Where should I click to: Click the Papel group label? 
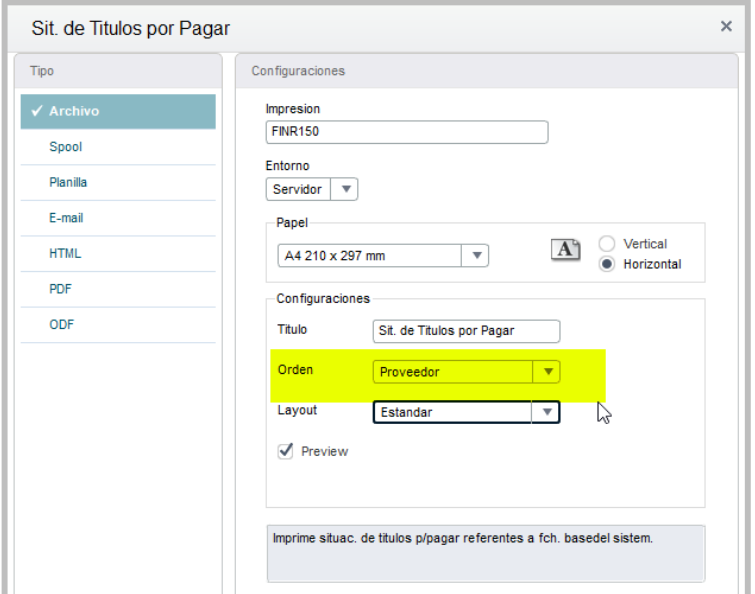(292, 223)
